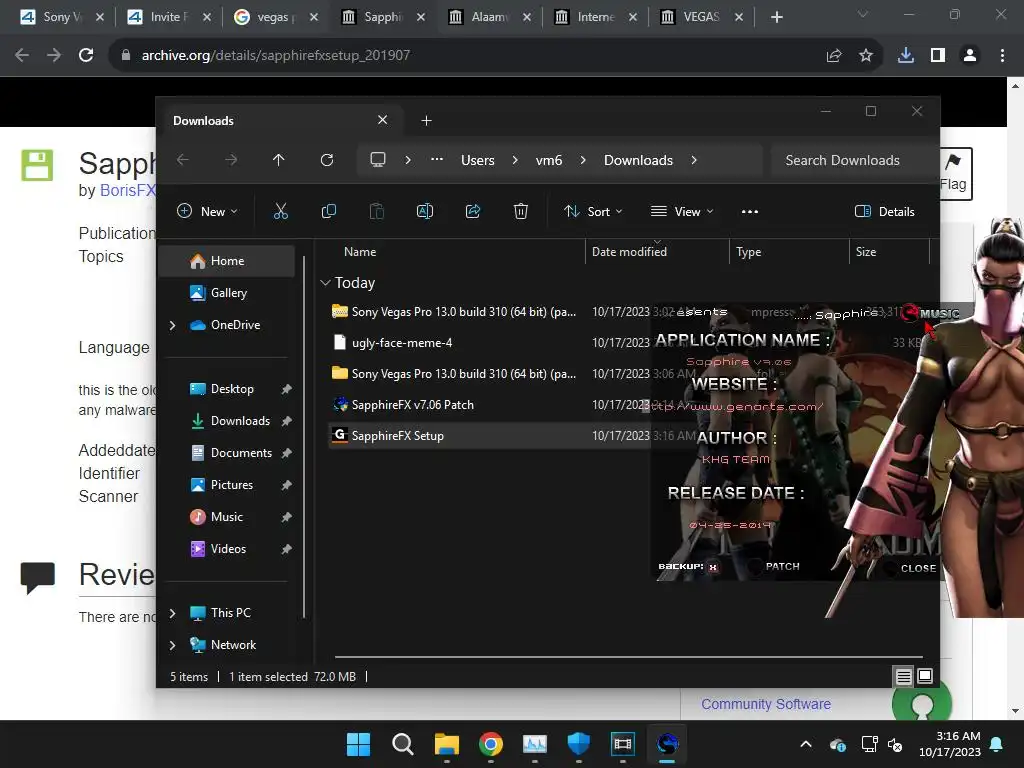Refresh the Downloads folder view
This screenshot has width=1024, height=768.
(x=327, y=160)
